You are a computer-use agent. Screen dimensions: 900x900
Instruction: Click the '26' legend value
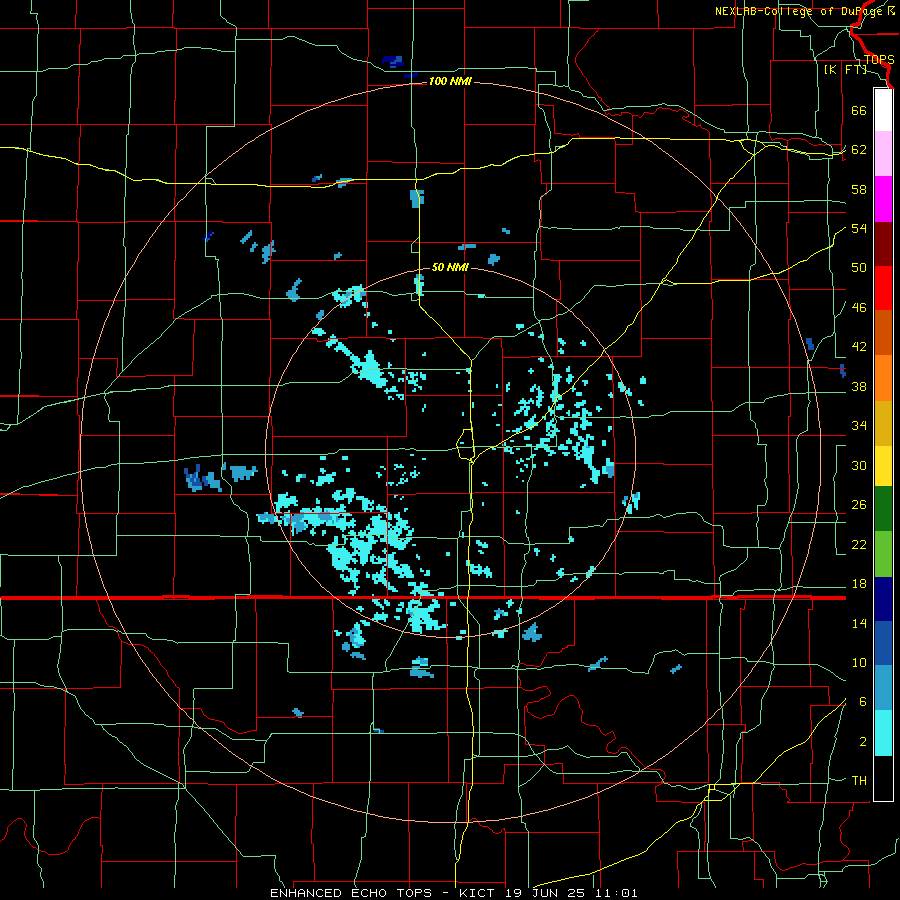click(x=859, y=505)
